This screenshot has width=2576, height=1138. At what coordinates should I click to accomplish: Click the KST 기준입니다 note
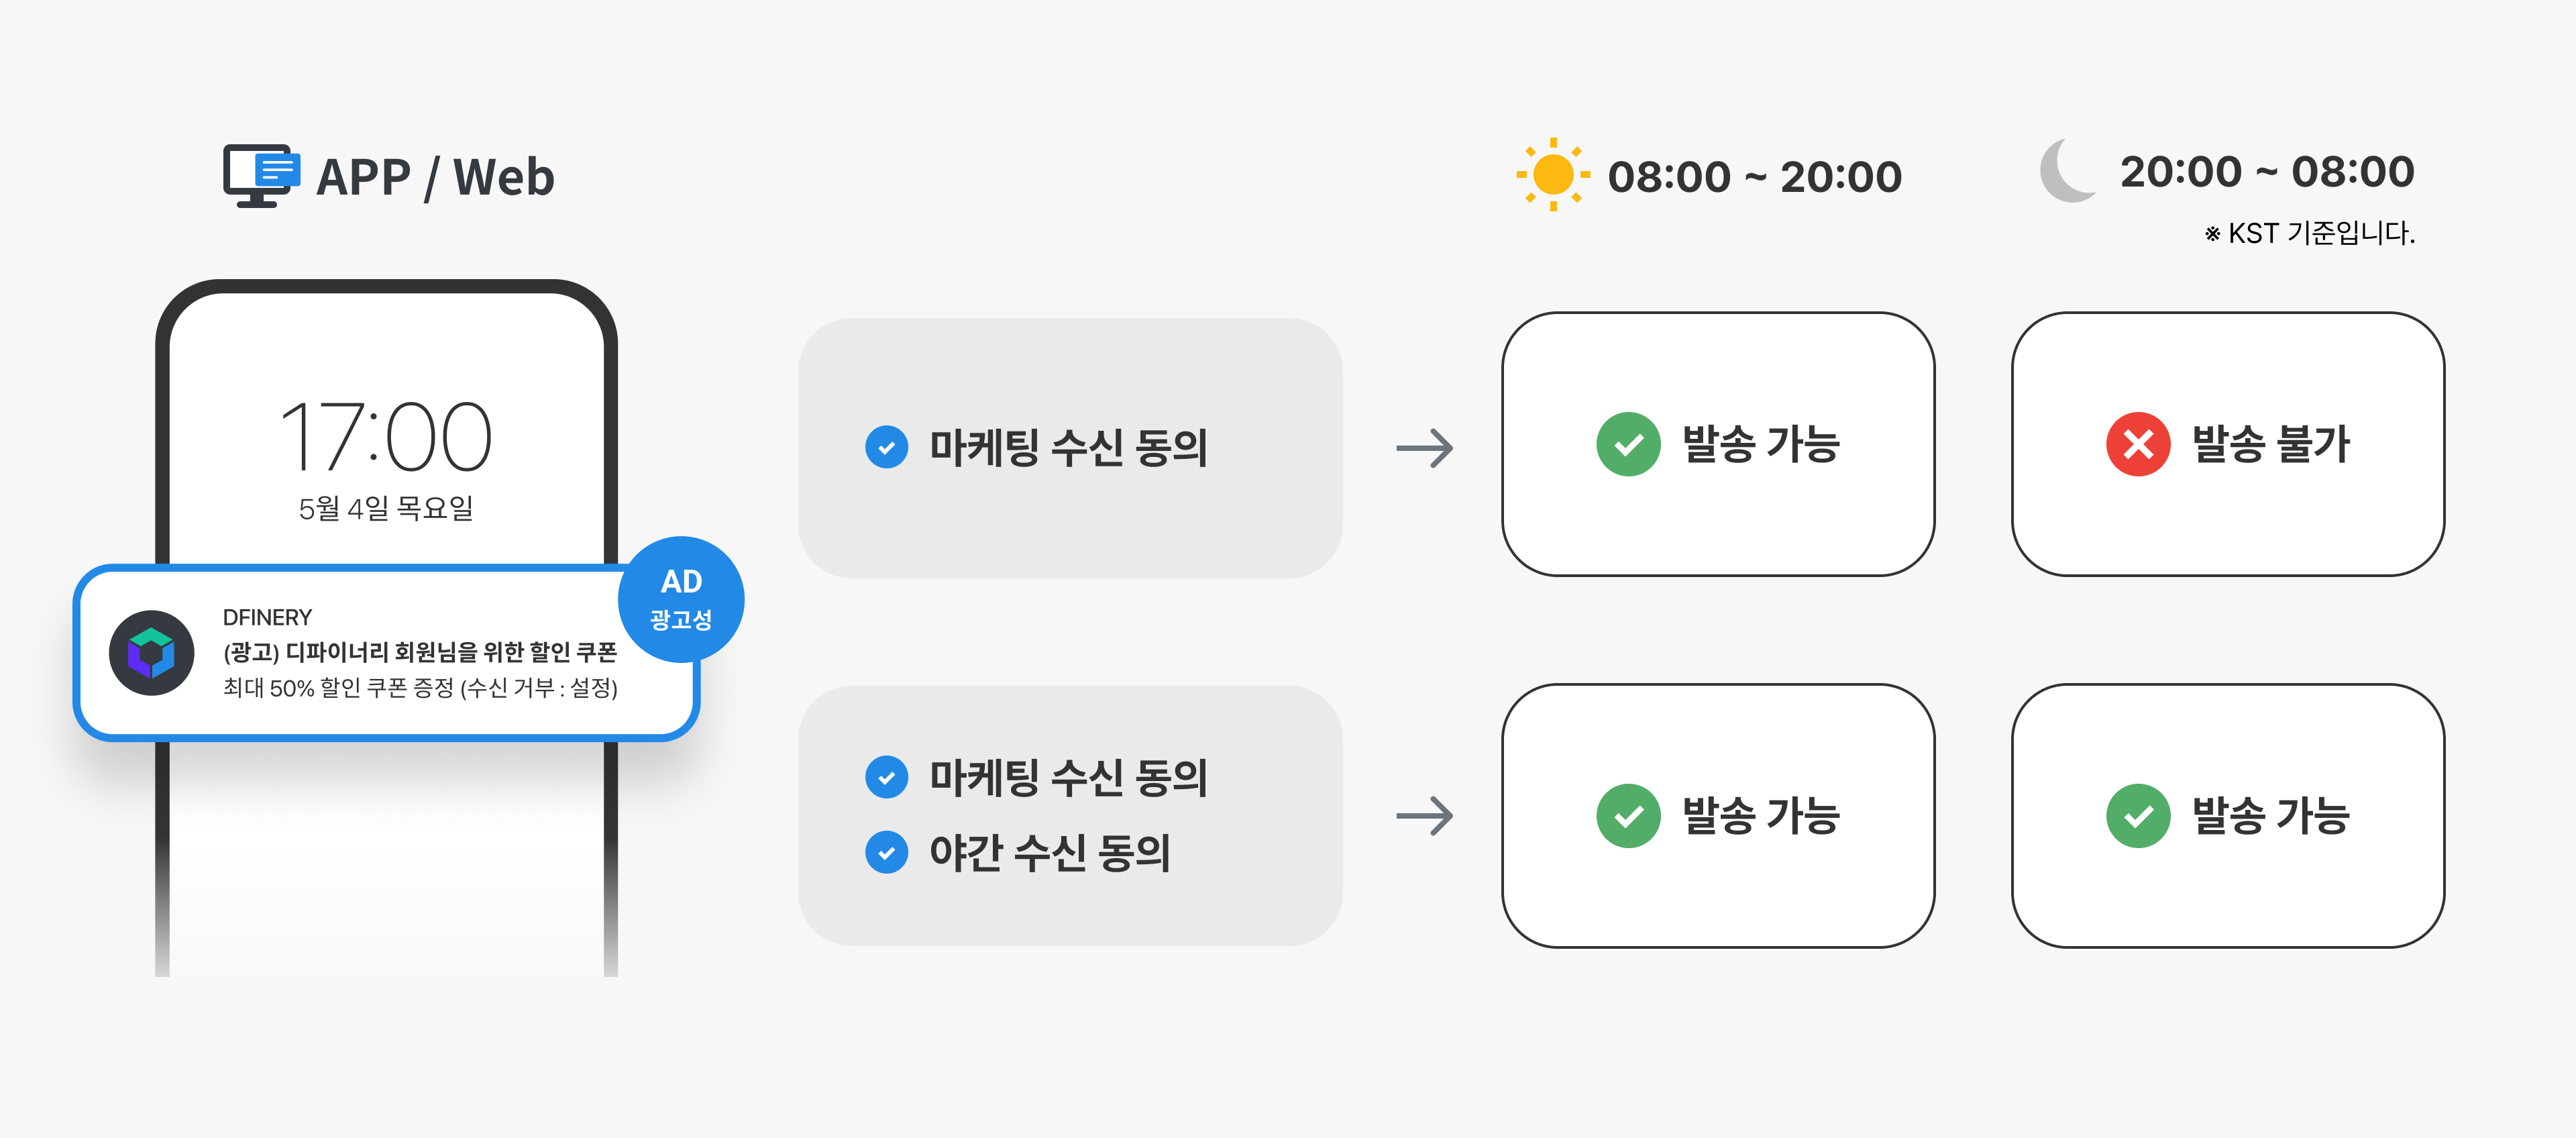(x=2309, y=233)
